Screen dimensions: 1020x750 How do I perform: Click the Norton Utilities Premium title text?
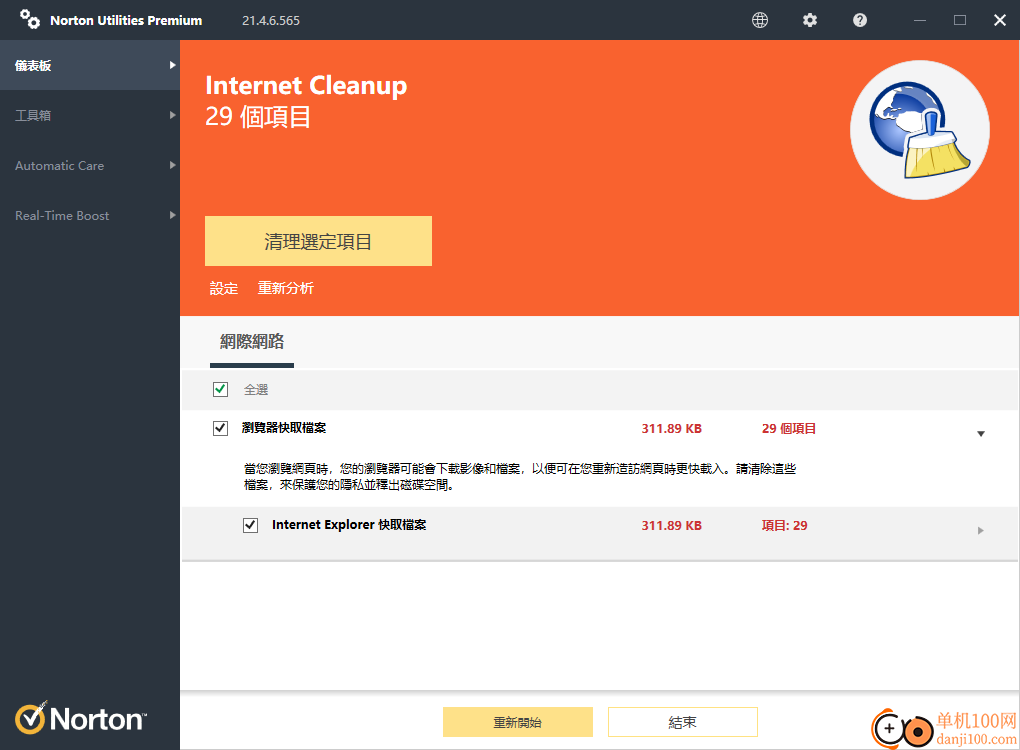point(126,20)
